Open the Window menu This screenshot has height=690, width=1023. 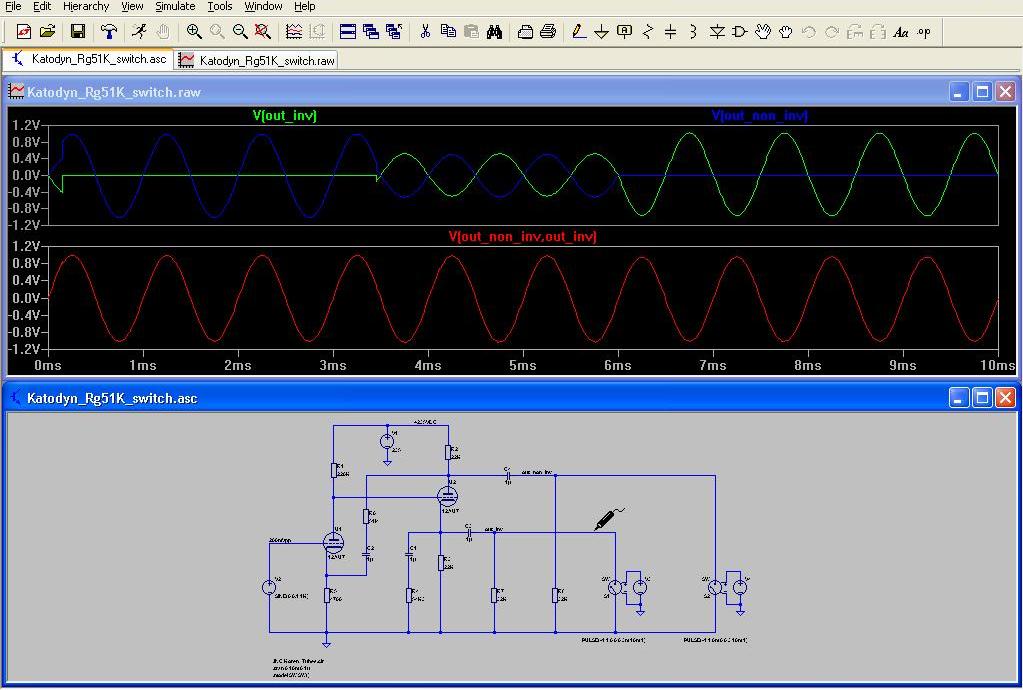pyautogui.click(x=264, y=7)
